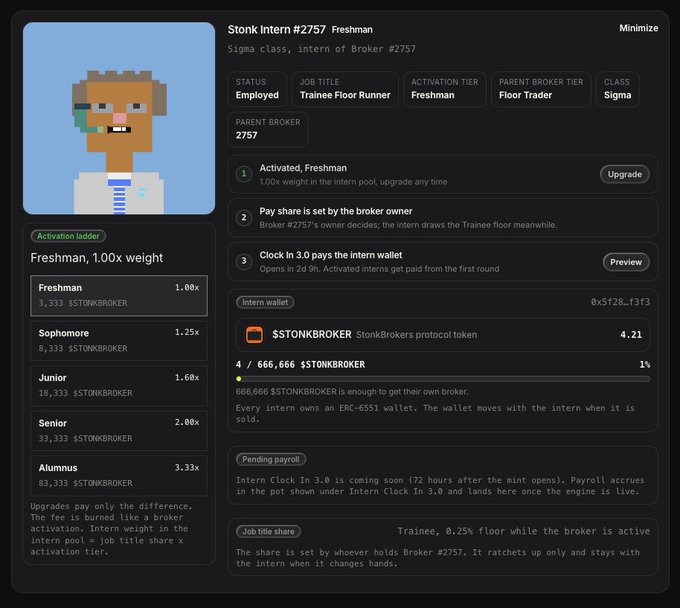
Task: Click the 1% progress value
Action: click(x=644, y=364)
